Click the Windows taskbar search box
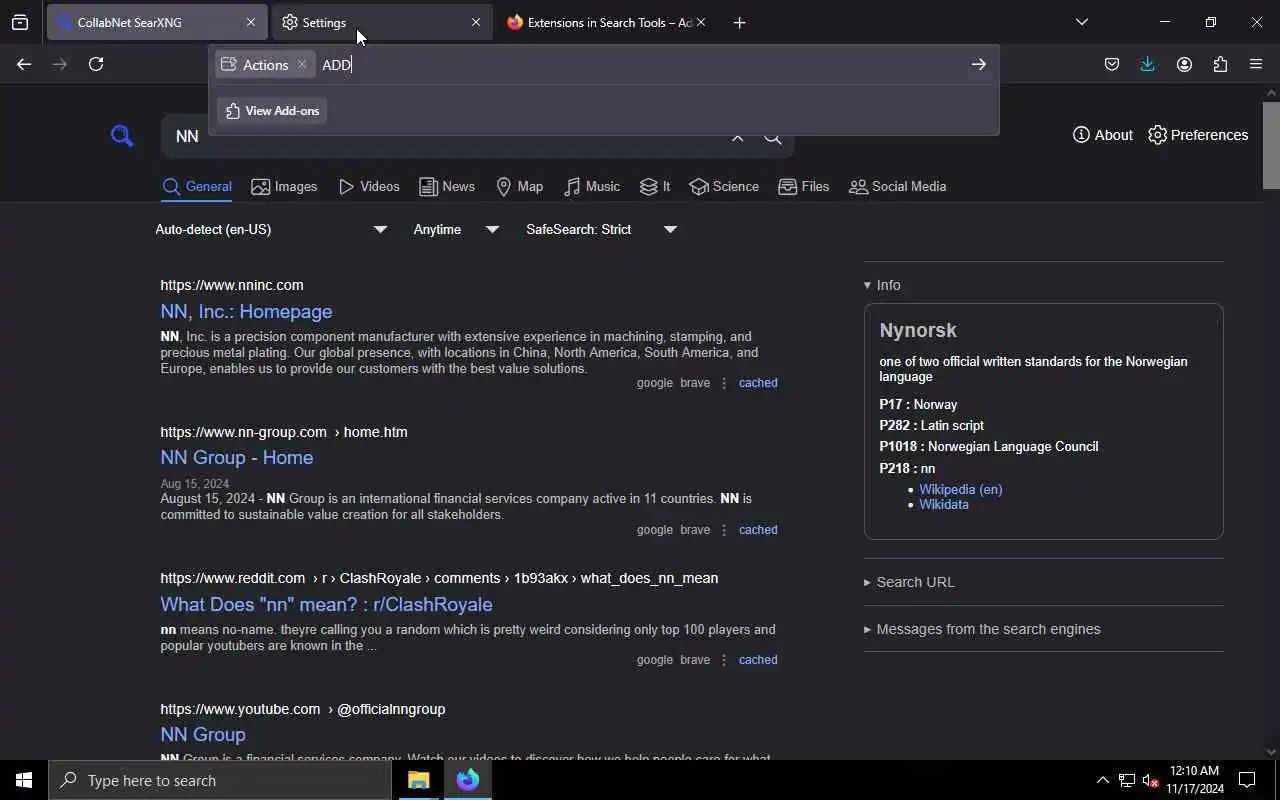The height and width of the screenshot is (800, 1280). 220,780
